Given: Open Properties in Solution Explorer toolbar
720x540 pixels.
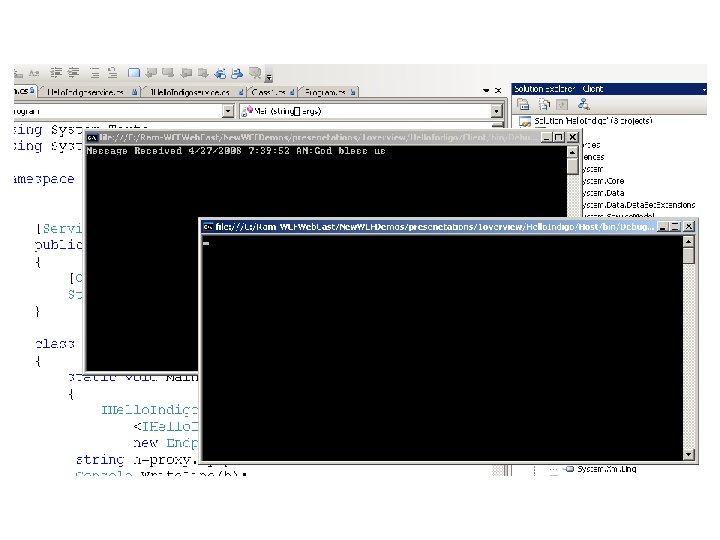Looking at the screenshot, I should [x=523, y=105].
